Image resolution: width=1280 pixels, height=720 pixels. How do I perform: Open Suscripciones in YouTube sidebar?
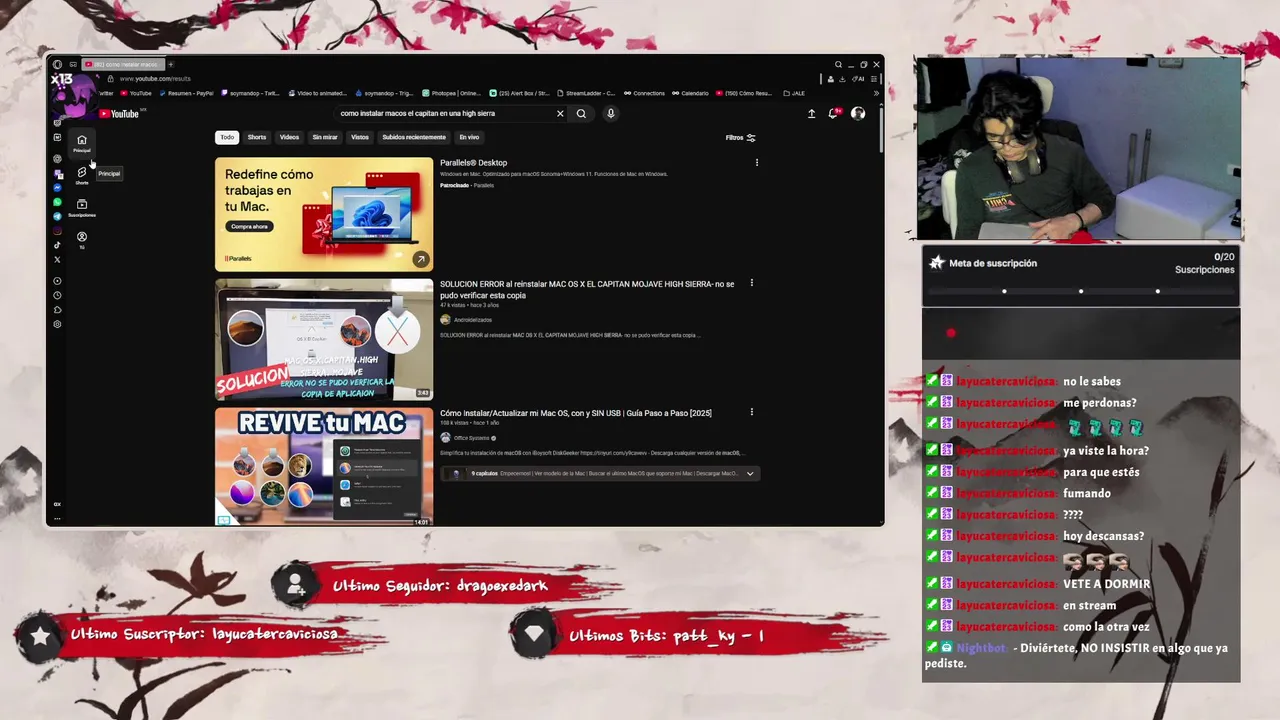point(82,208)
